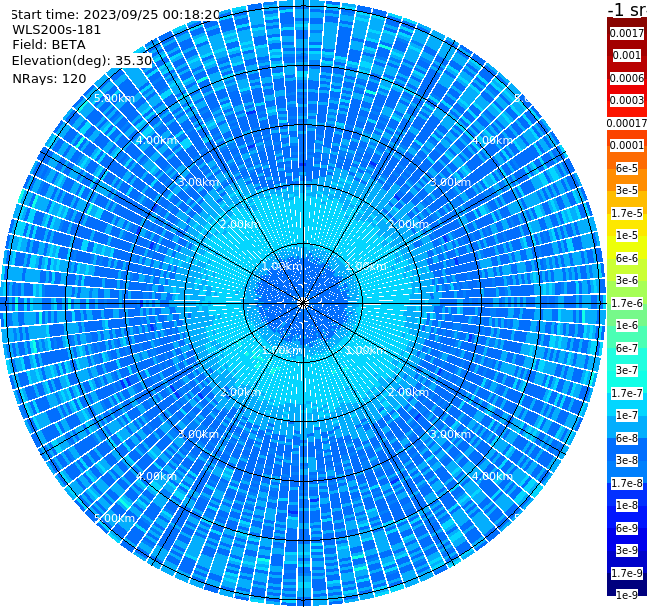
Task: Click the Start time text line
Action: [x=116, y=14]
